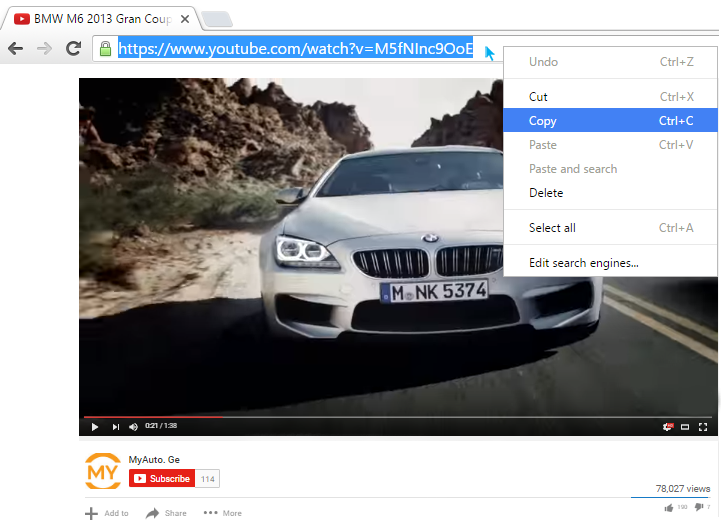The height and width of the screenshot is (525, 721).
Task: Click the 0:21 / 1:38 time display
Action: (x=161, y=426)
